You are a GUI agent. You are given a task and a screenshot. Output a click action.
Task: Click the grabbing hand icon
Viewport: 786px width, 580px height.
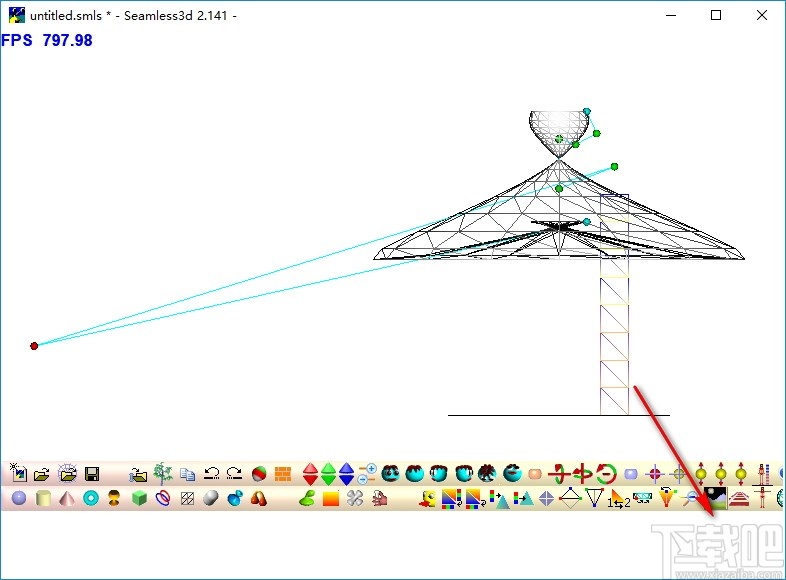379,498
